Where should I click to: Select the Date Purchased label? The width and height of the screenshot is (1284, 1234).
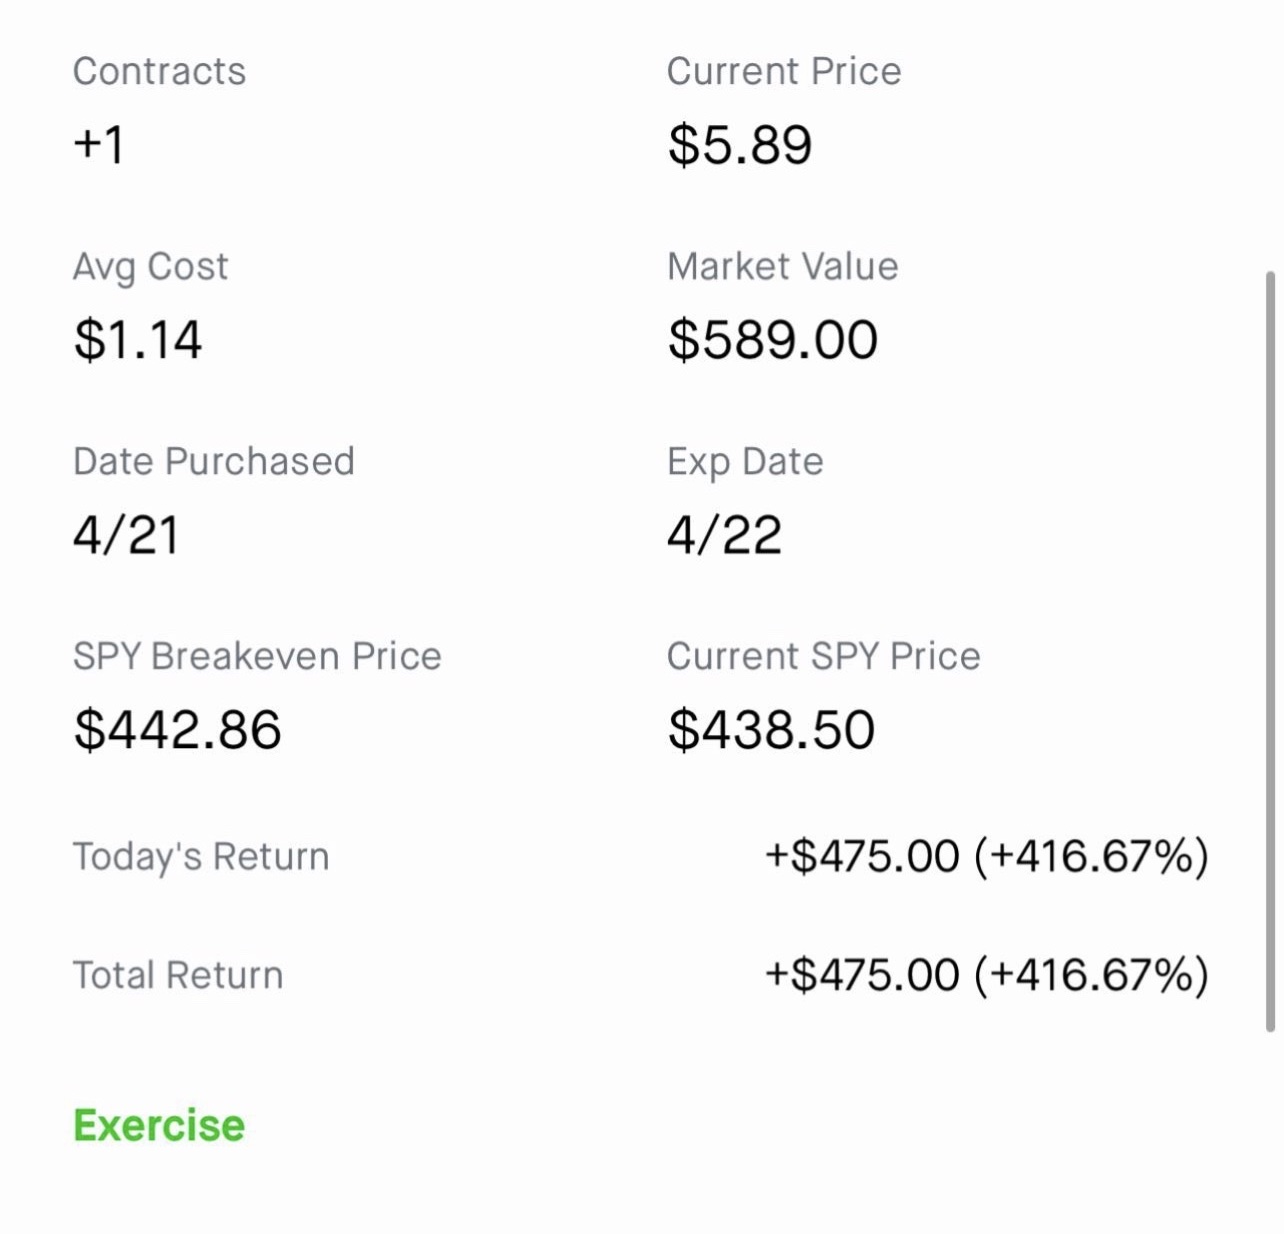213,462
